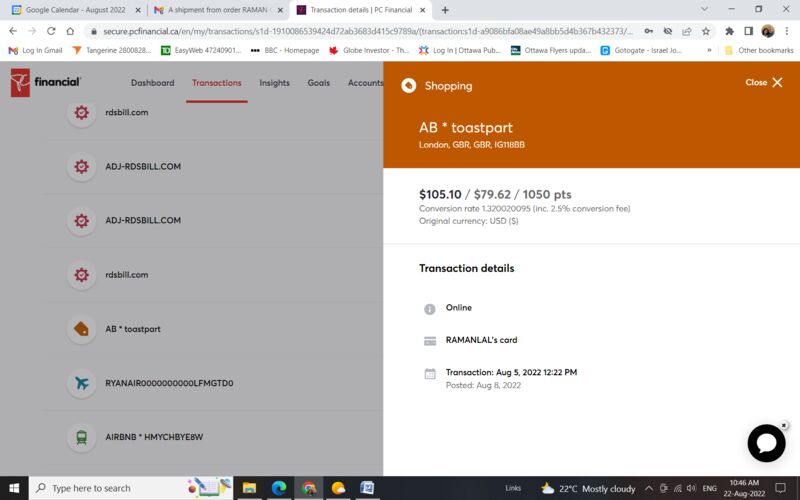Open the tab search chevron
This screenshot has width=800, height=500.
[704, 9]
